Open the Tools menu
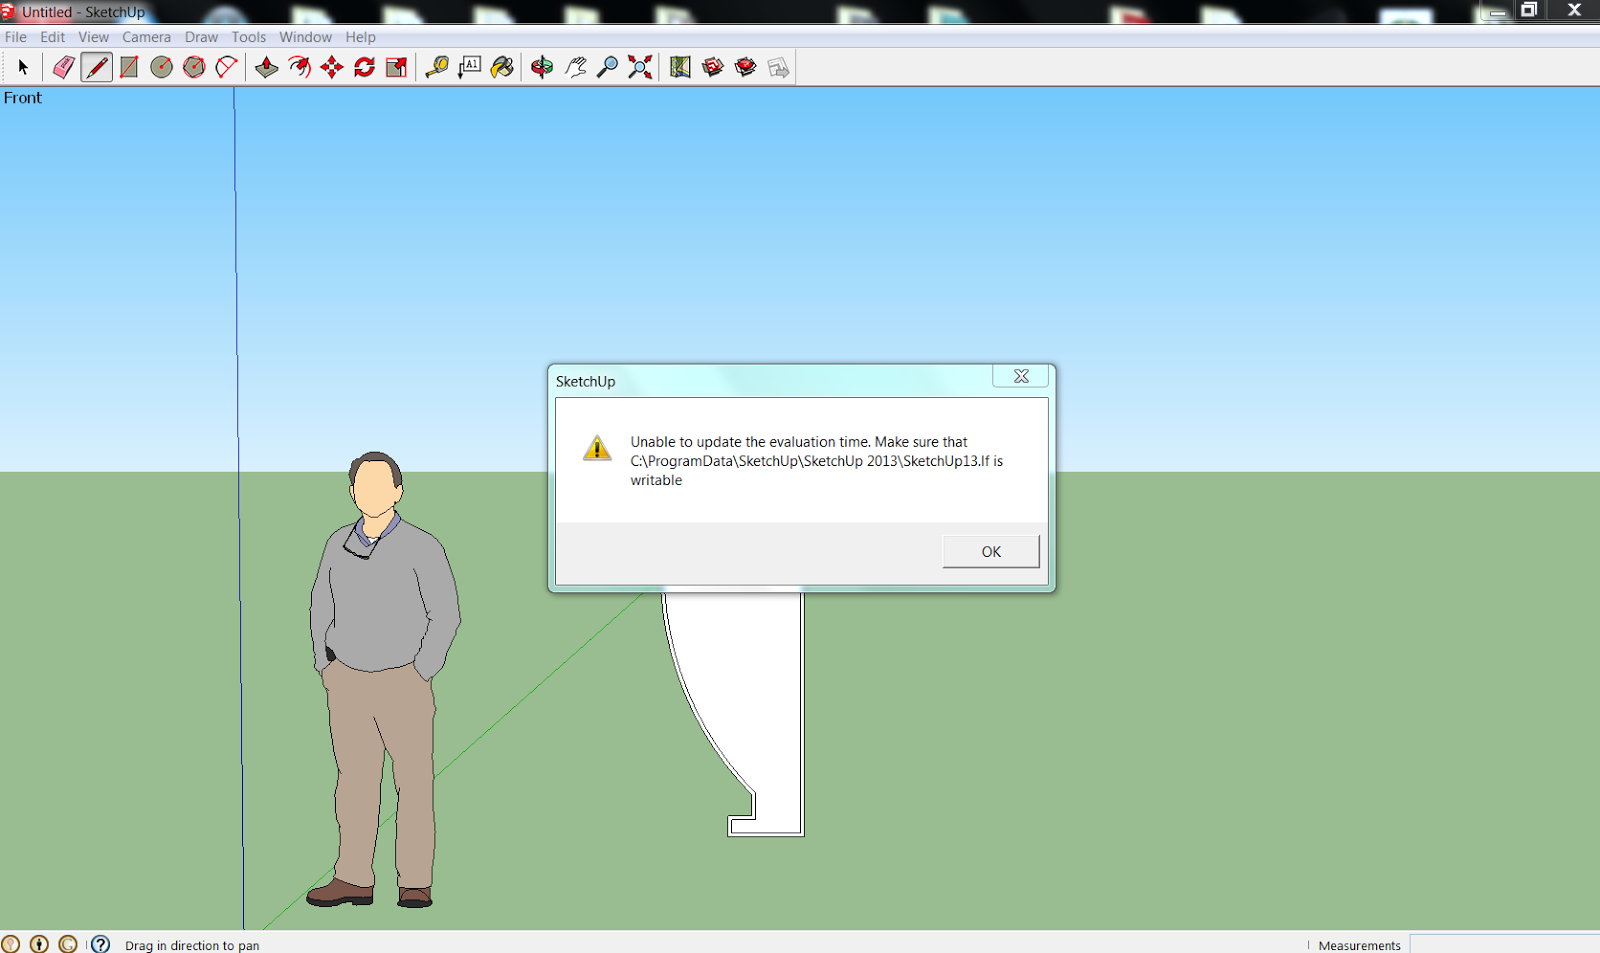 (x=249, y=37)
